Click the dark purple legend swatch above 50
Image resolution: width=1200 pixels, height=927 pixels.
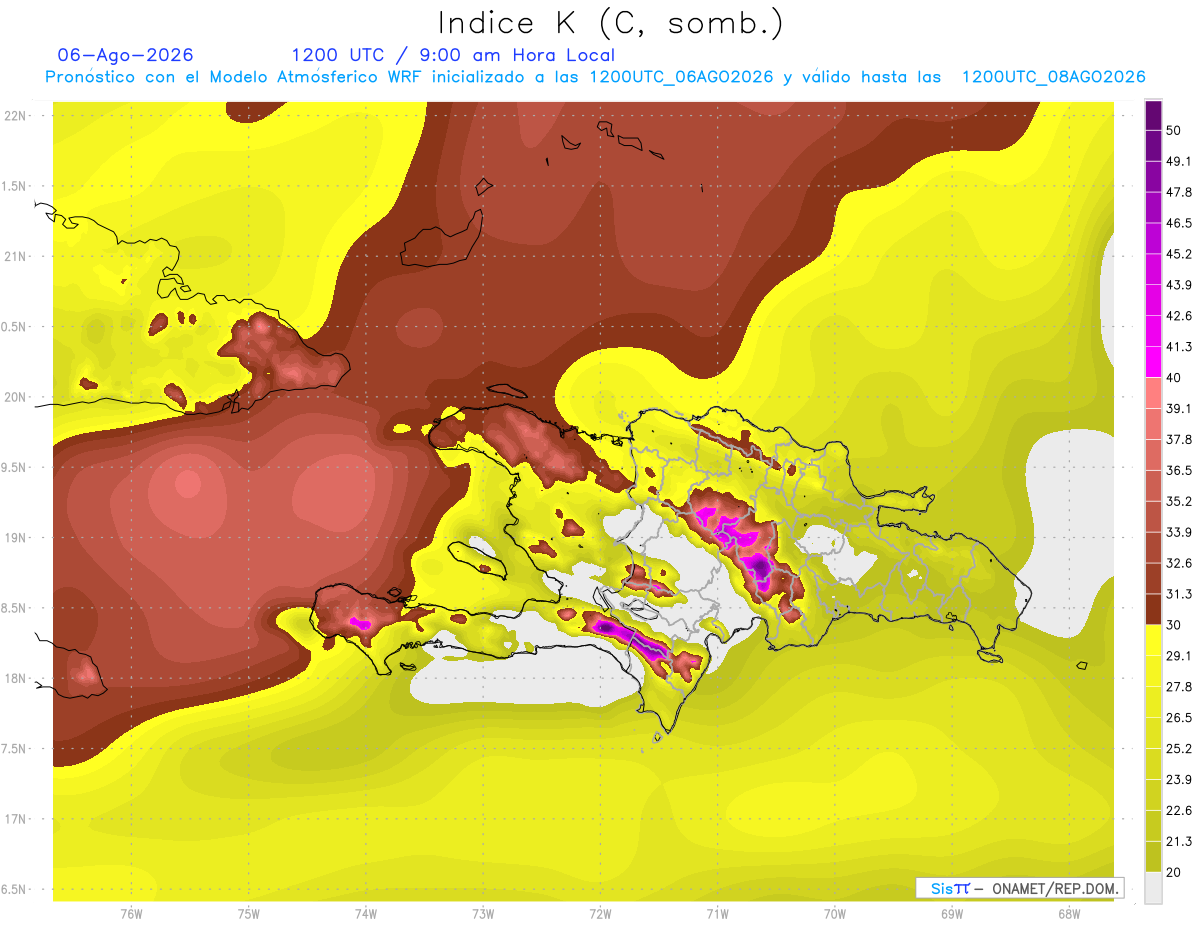click(x=1153, y=115)
